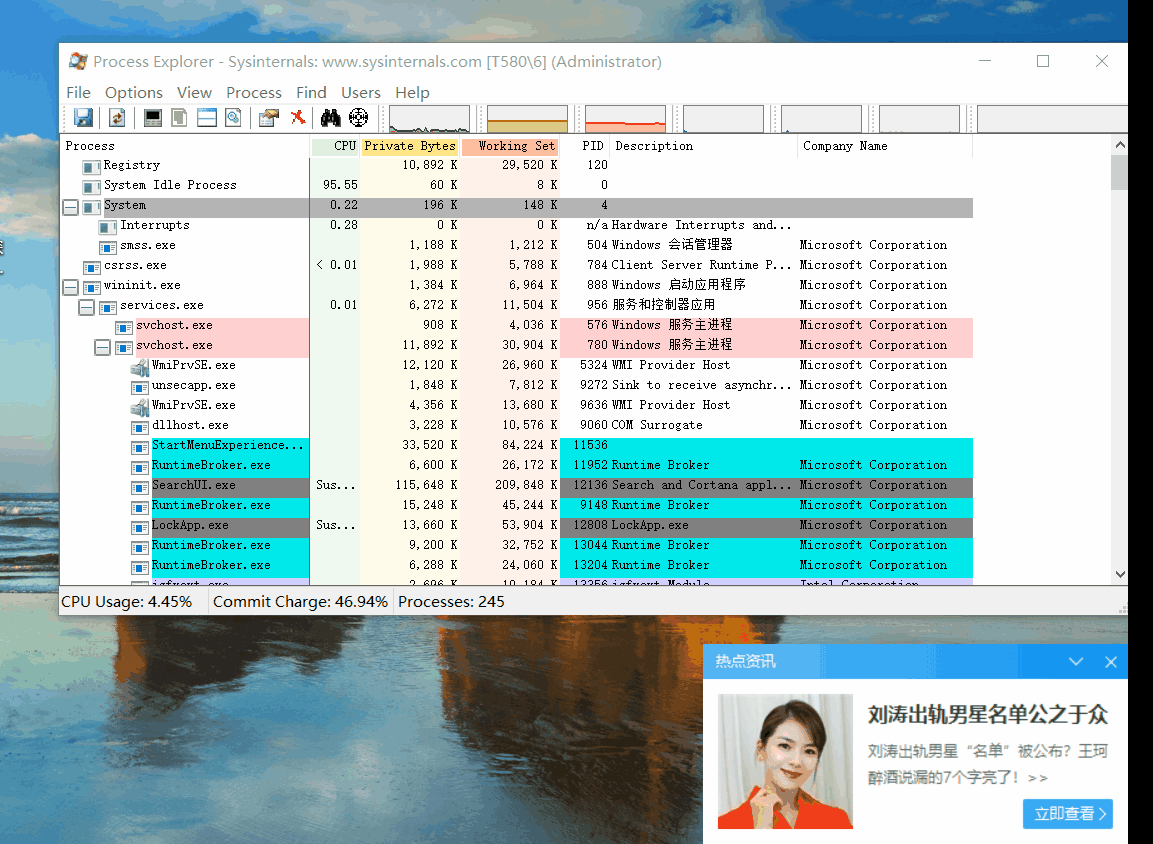This screenshot has width=1153, height=844.
Task: Click scroll-down arrow of process list
Action: [x=1120, y=575]
